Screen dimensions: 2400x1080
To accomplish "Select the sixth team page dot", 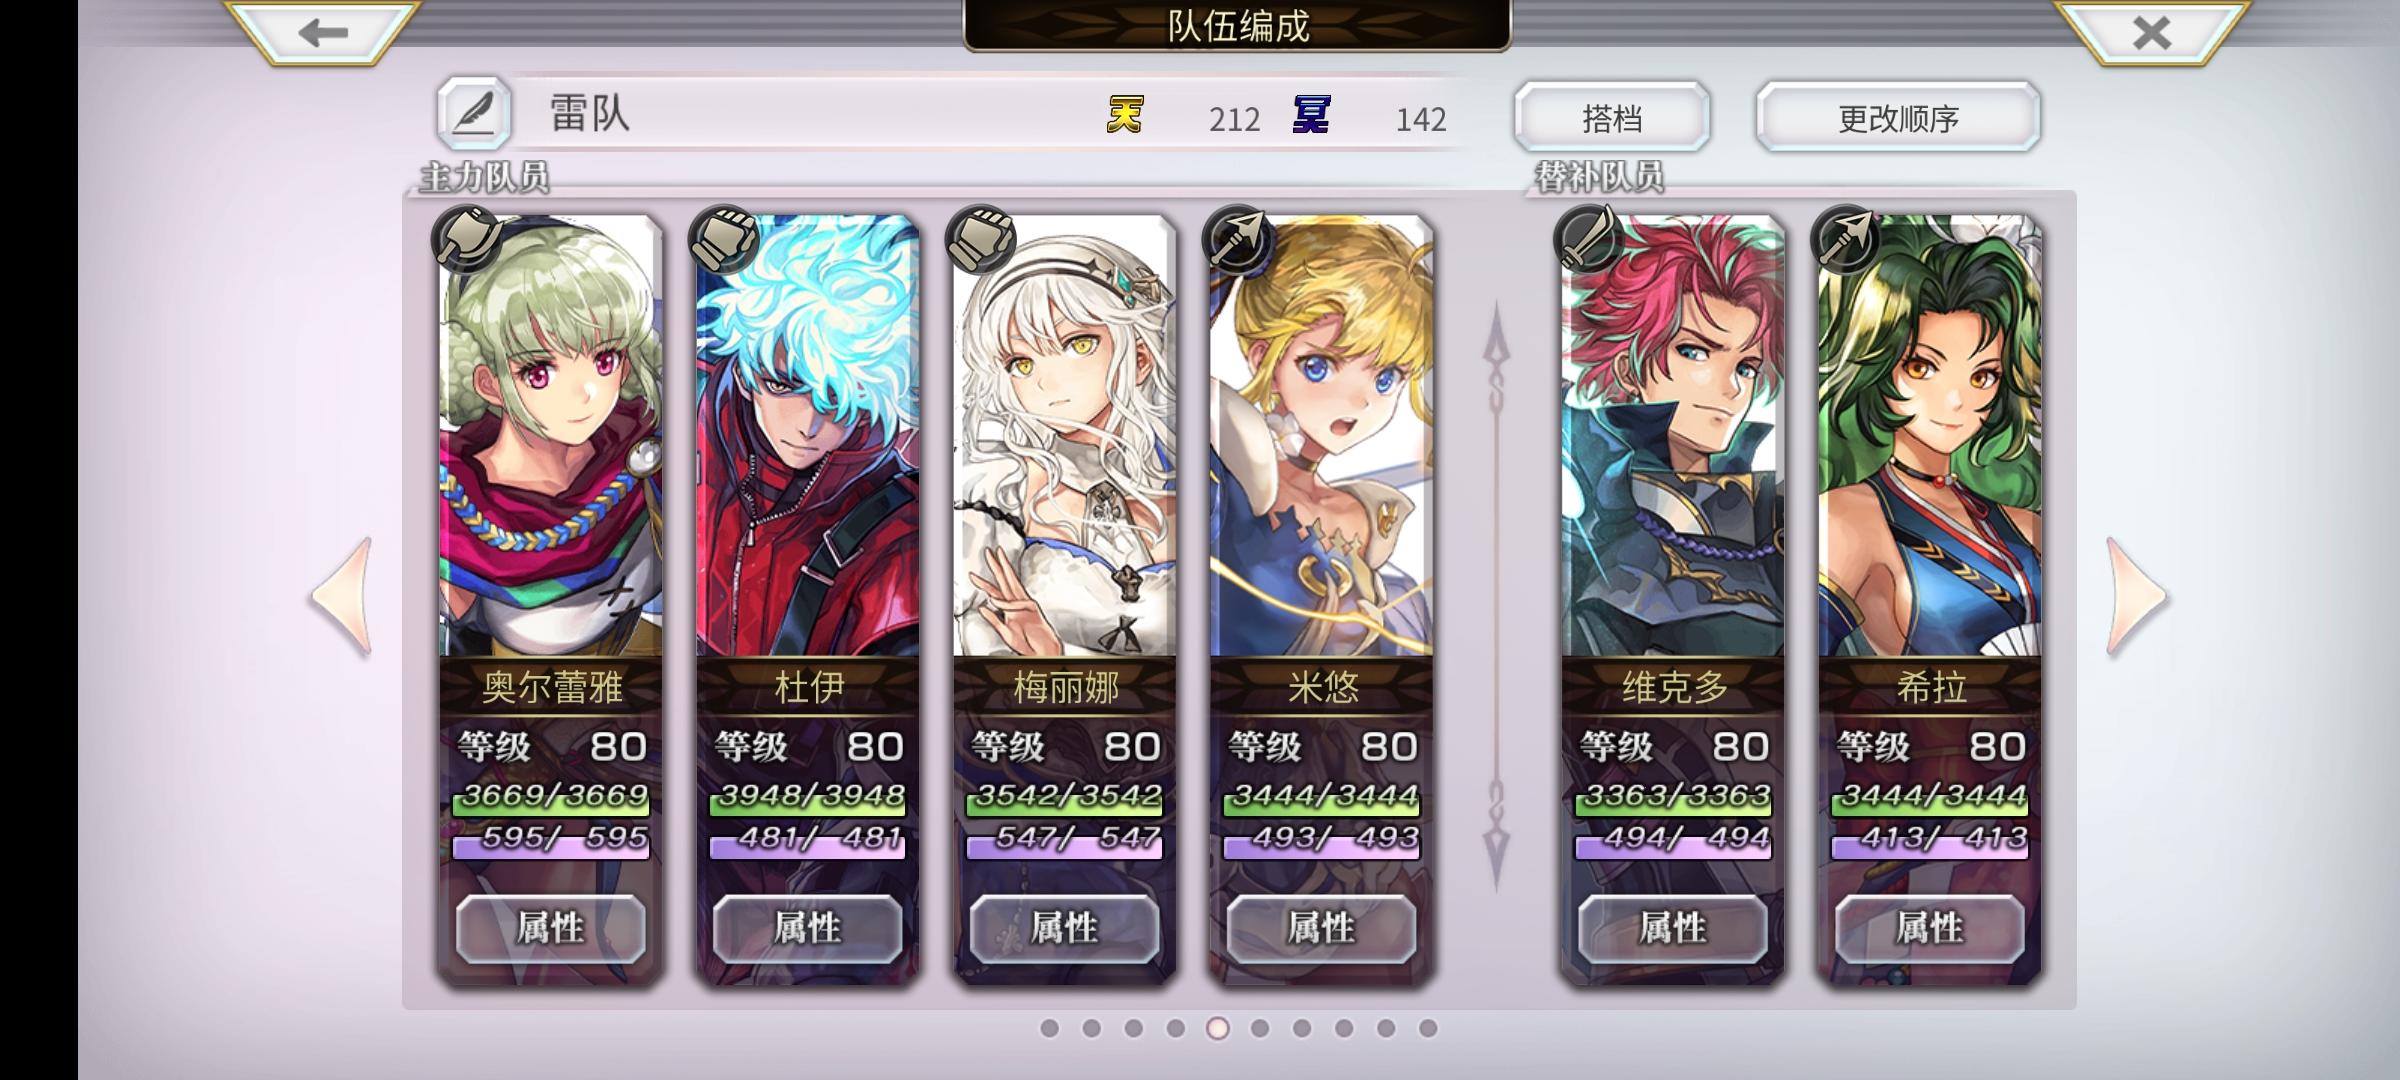I will coord(1260,1028).
